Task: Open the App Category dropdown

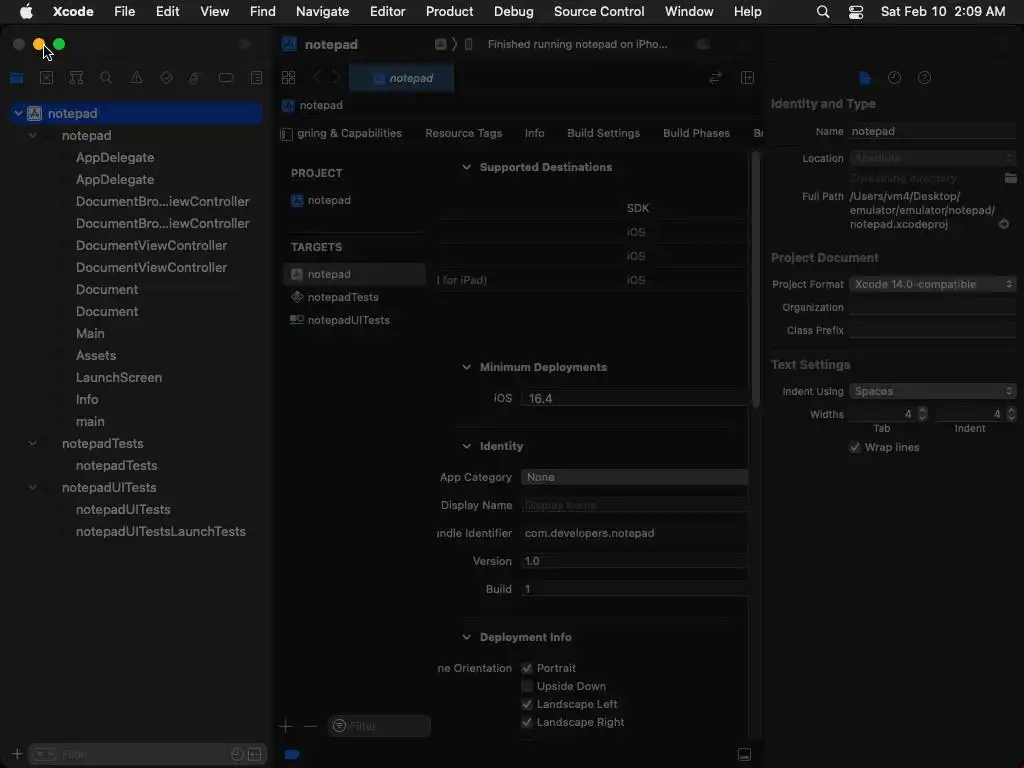Action: (634, 477)
